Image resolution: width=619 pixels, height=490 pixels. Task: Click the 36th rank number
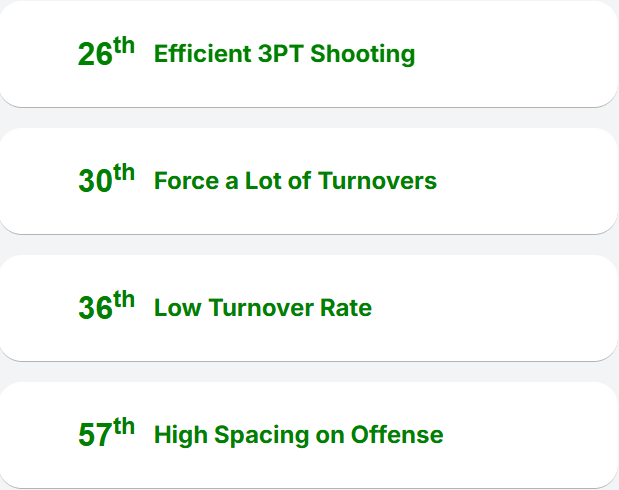coord(95,310)
